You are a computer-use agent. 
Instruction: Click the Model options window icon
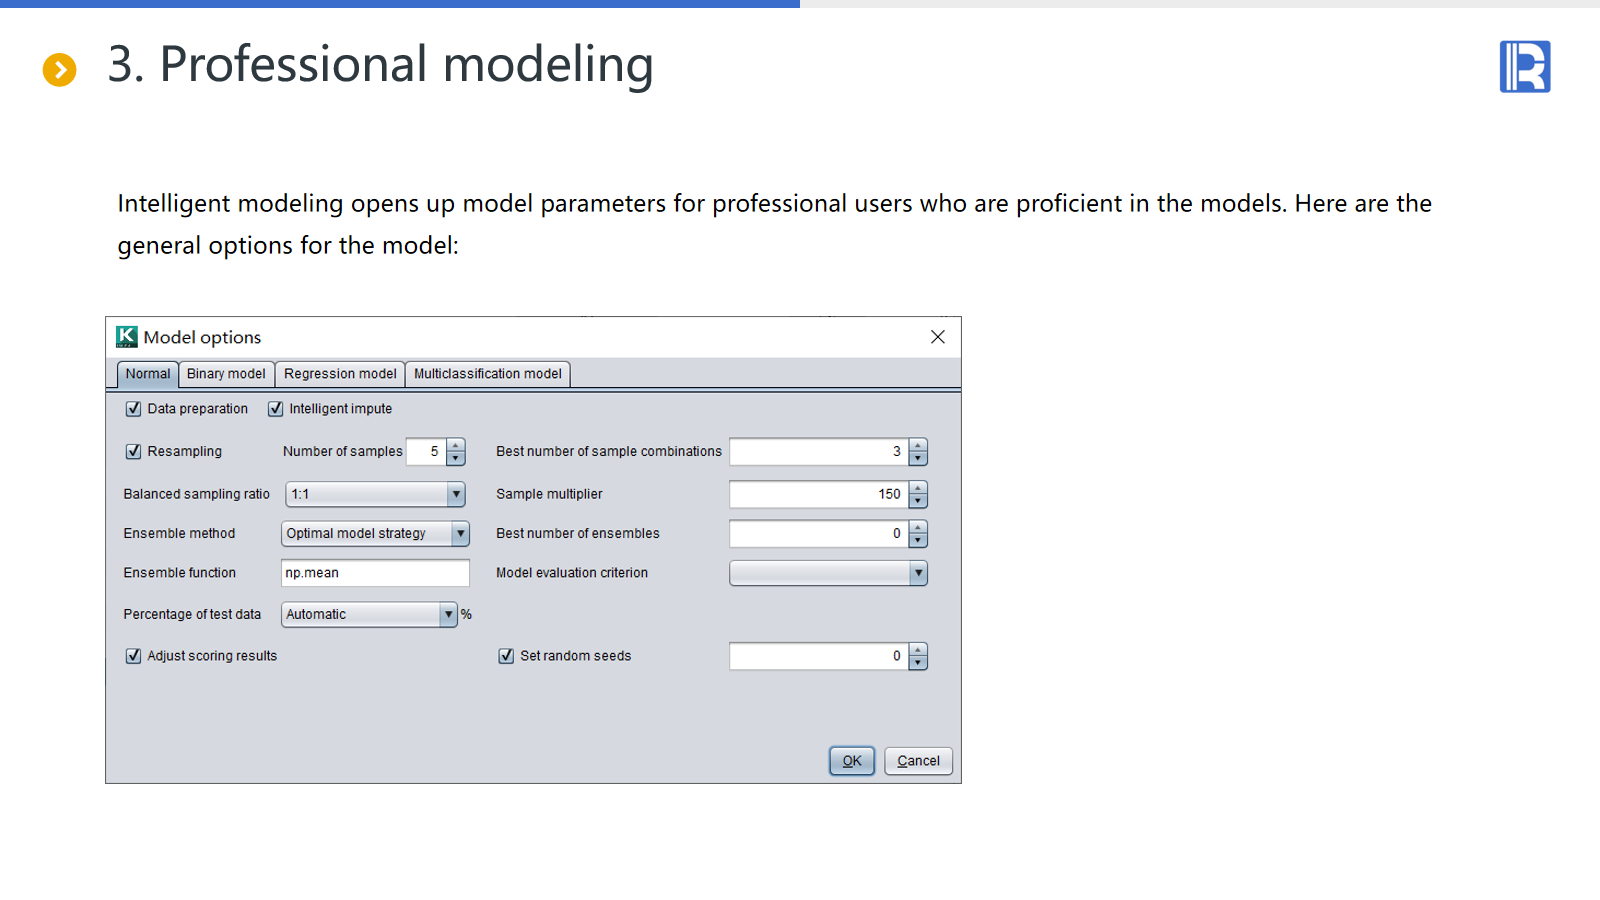click(127, 337)
